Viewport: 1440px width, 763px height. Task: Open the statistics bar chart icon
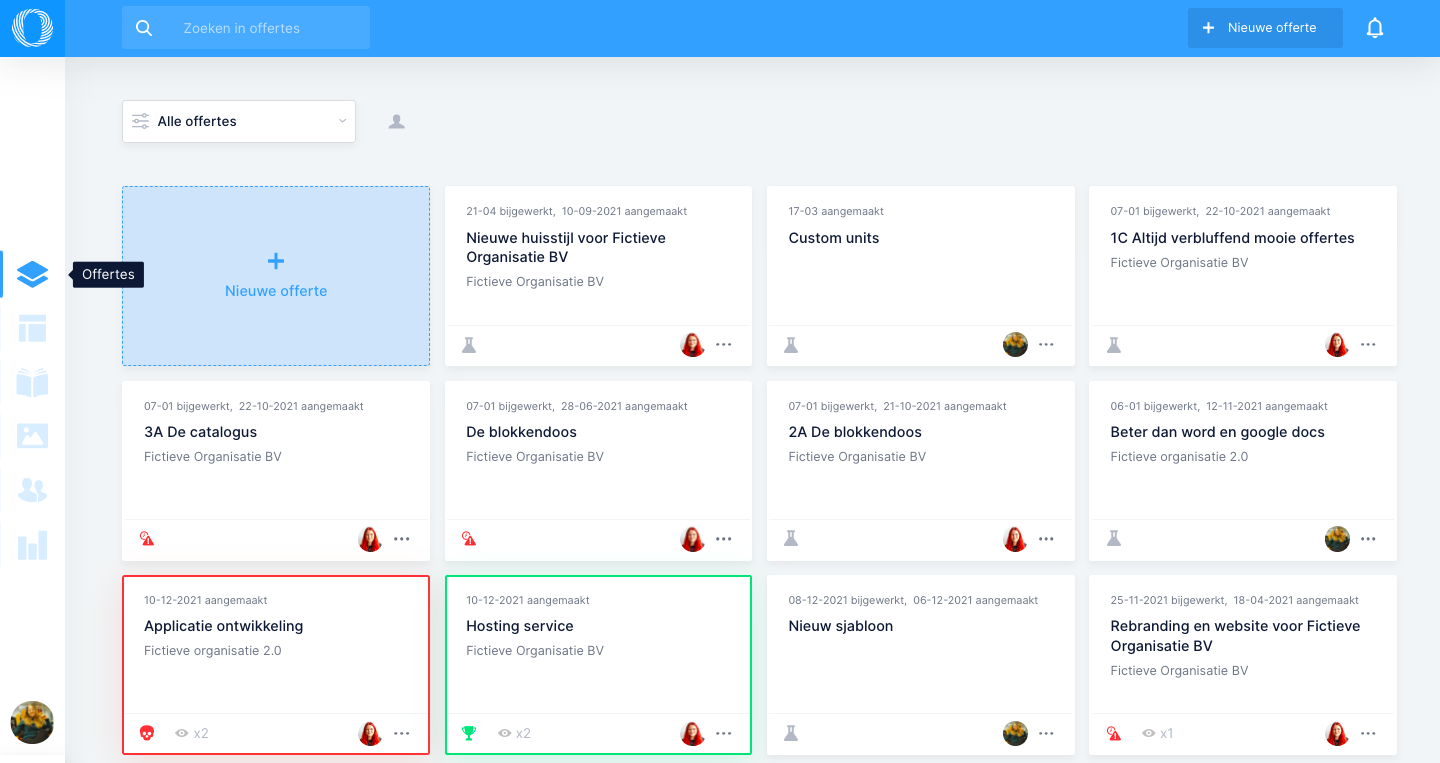32,545
